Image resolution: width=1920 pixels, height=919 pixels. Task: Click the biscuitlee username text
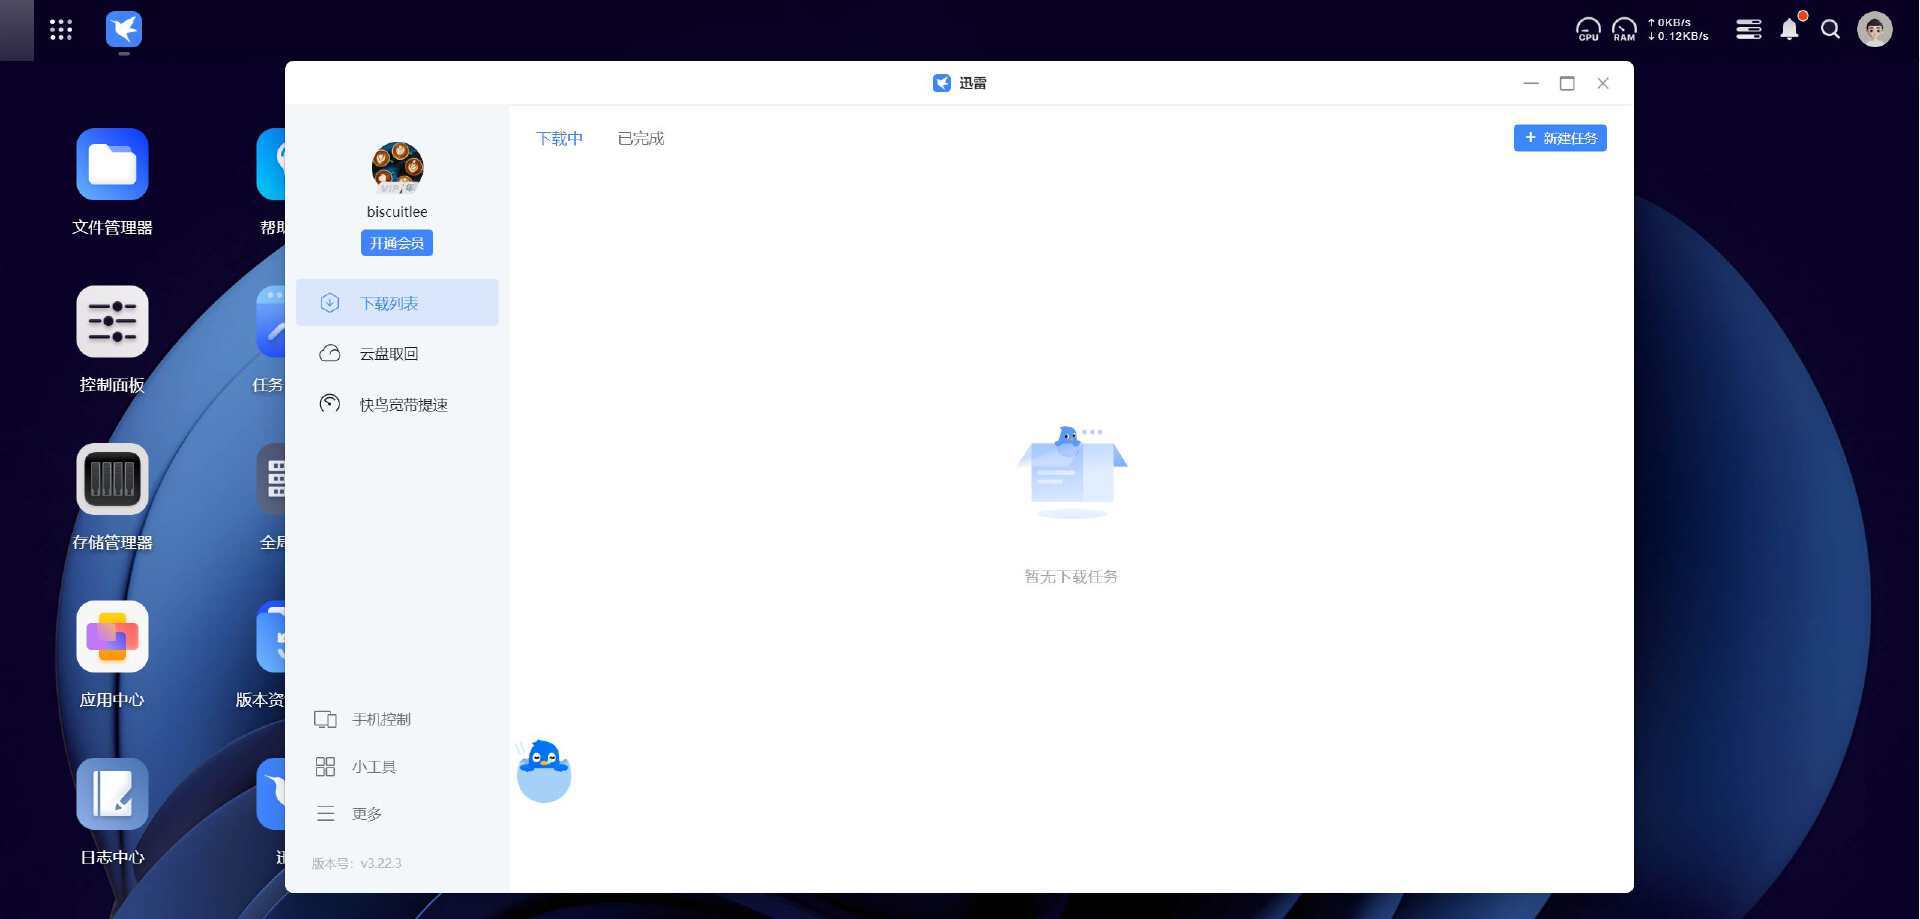[397, 212]
